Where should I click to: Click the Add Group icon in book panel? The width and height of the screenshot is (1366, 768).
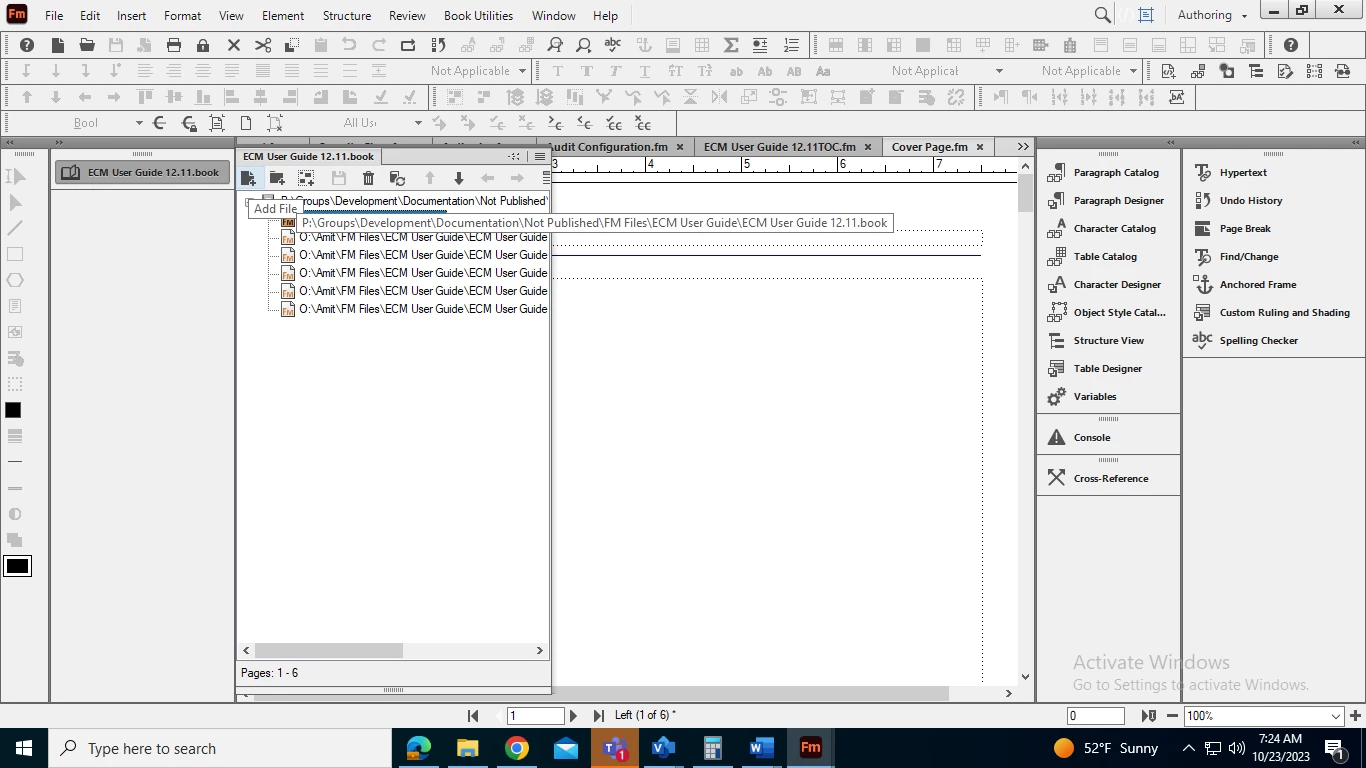[x=306, y=178]
